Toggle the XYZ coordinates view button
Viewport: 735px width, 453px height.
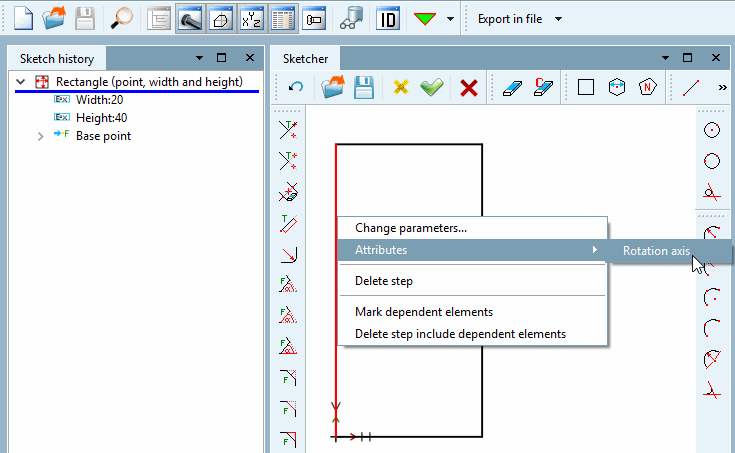(252, 19)
